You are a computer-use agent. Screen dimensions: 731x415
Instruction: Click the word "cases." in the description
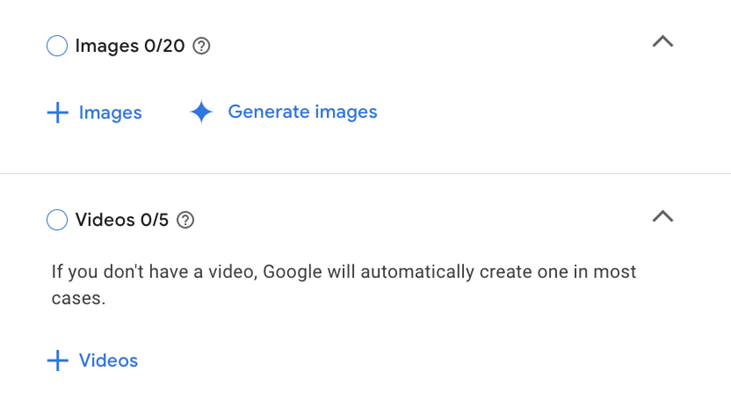point(78,298)
